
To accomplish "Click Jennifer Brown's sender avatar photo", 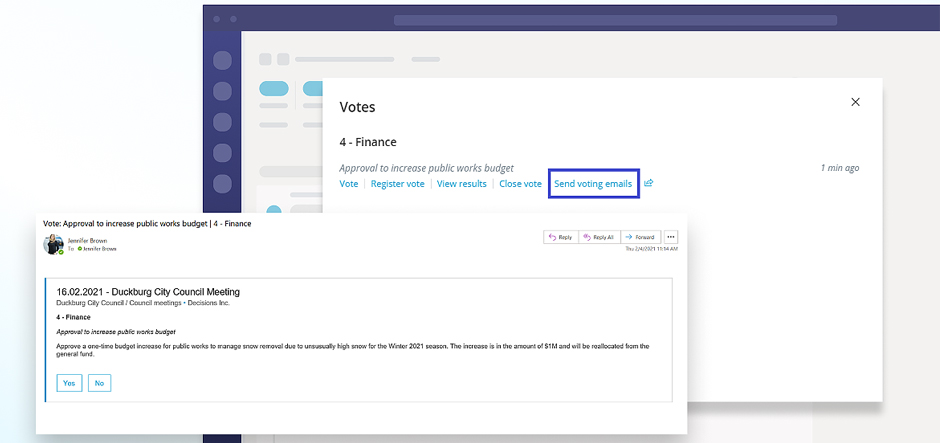I will pos(53,245).
